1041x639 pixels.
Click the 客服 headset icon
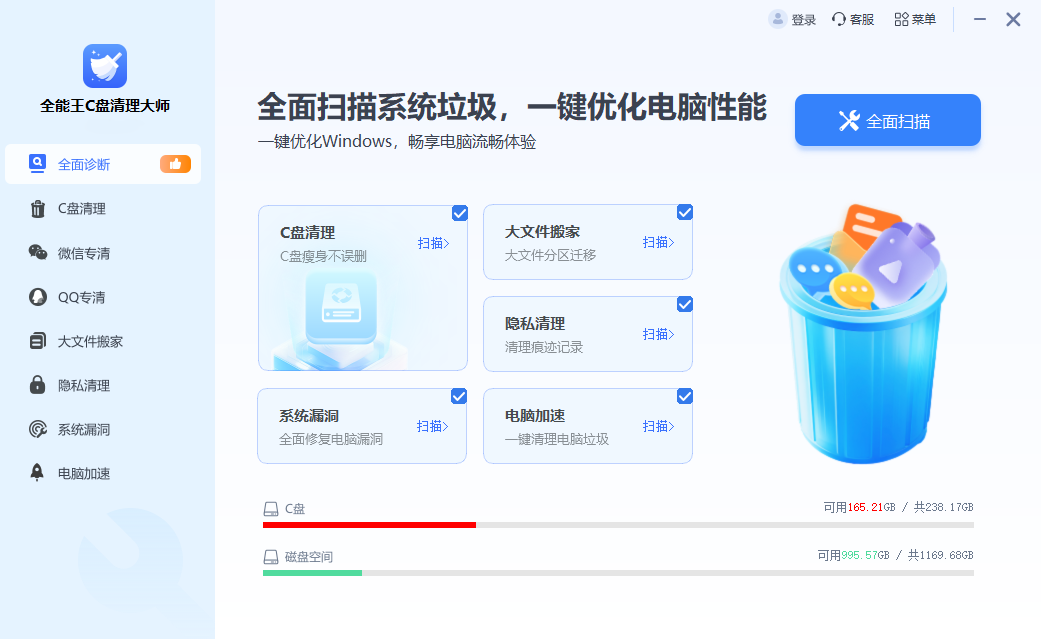click(x=838, y=18)
